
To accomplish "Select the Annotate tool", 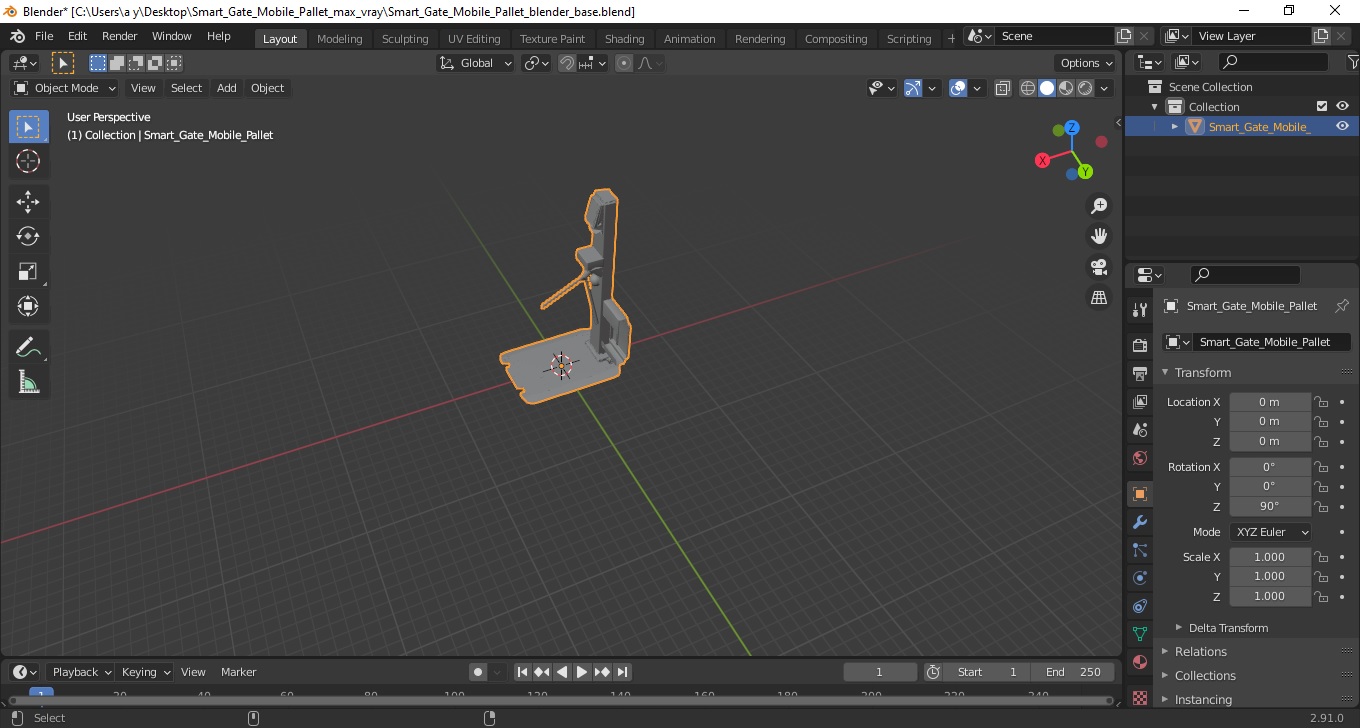I will coord(28,347).
